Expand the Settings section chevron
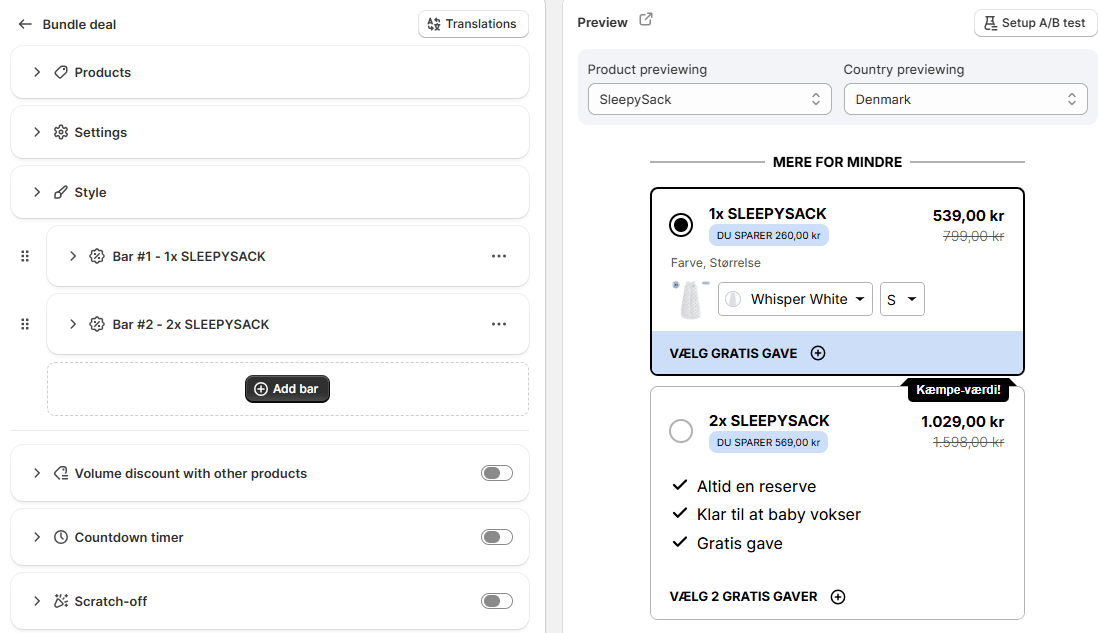The height and width of the screenshot is (633, 1102). click(x=37, y=132)
